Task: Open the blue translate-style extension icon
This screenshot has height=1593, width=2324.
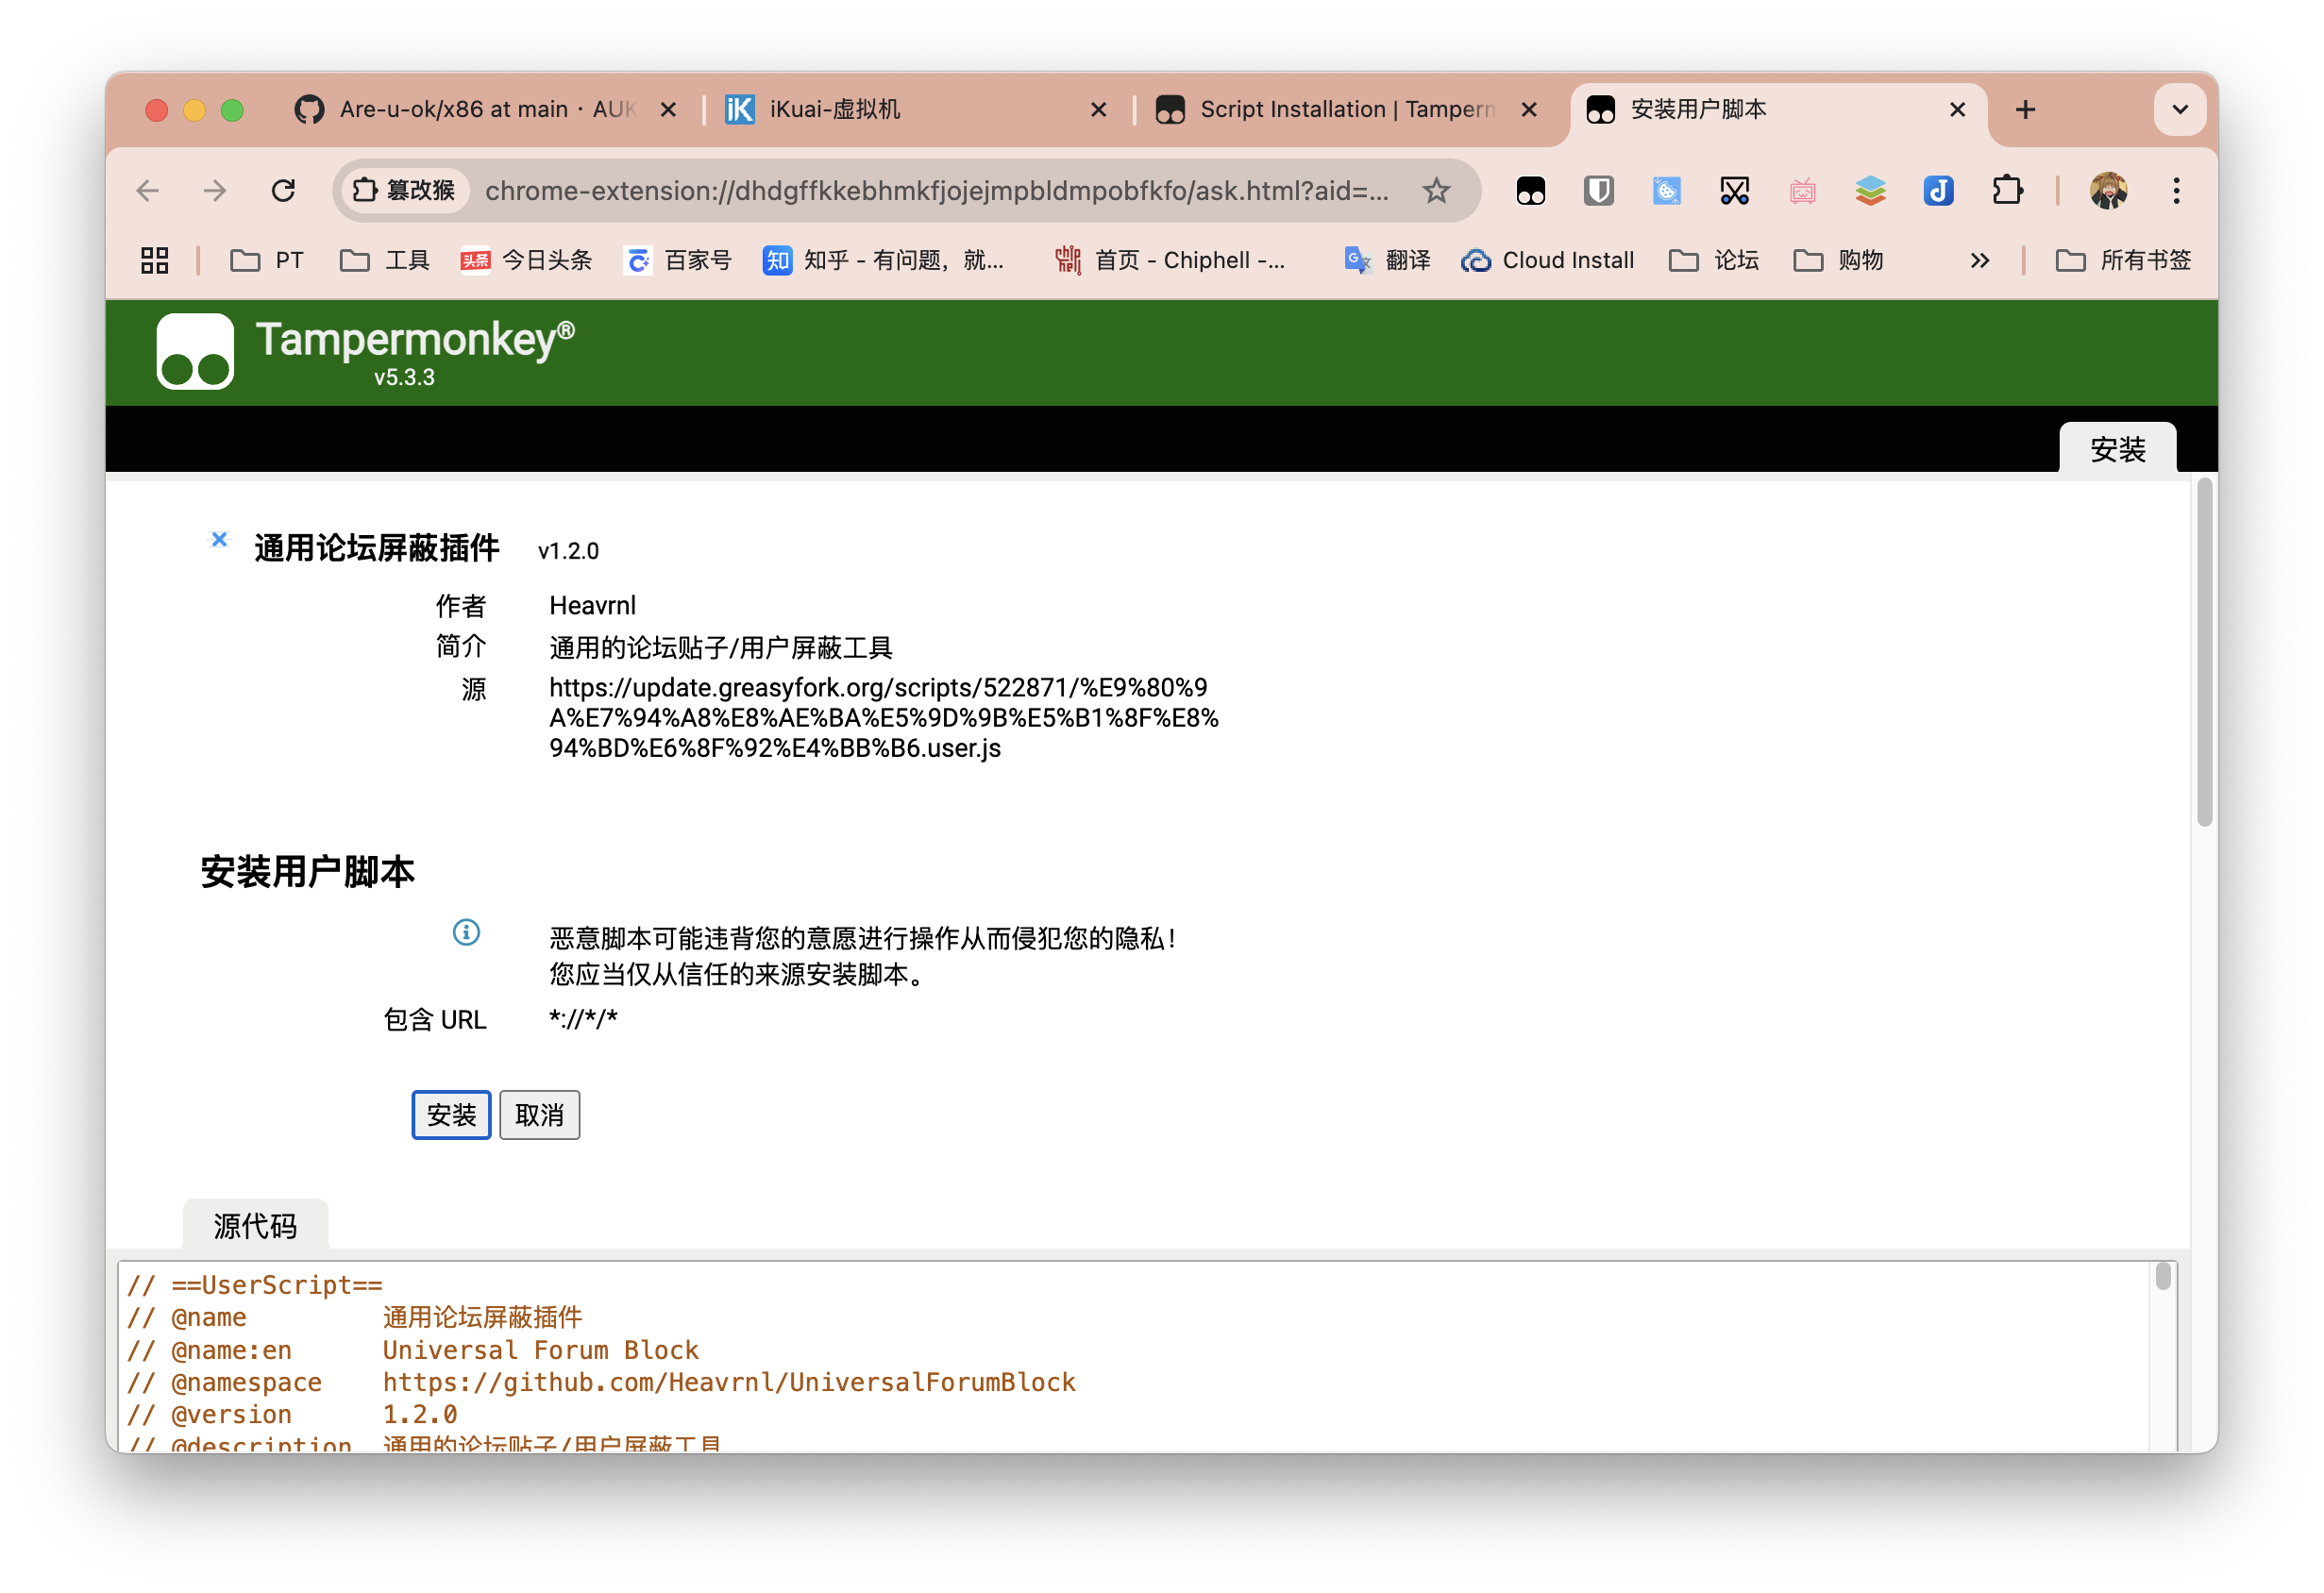Action: point(1666,190)
